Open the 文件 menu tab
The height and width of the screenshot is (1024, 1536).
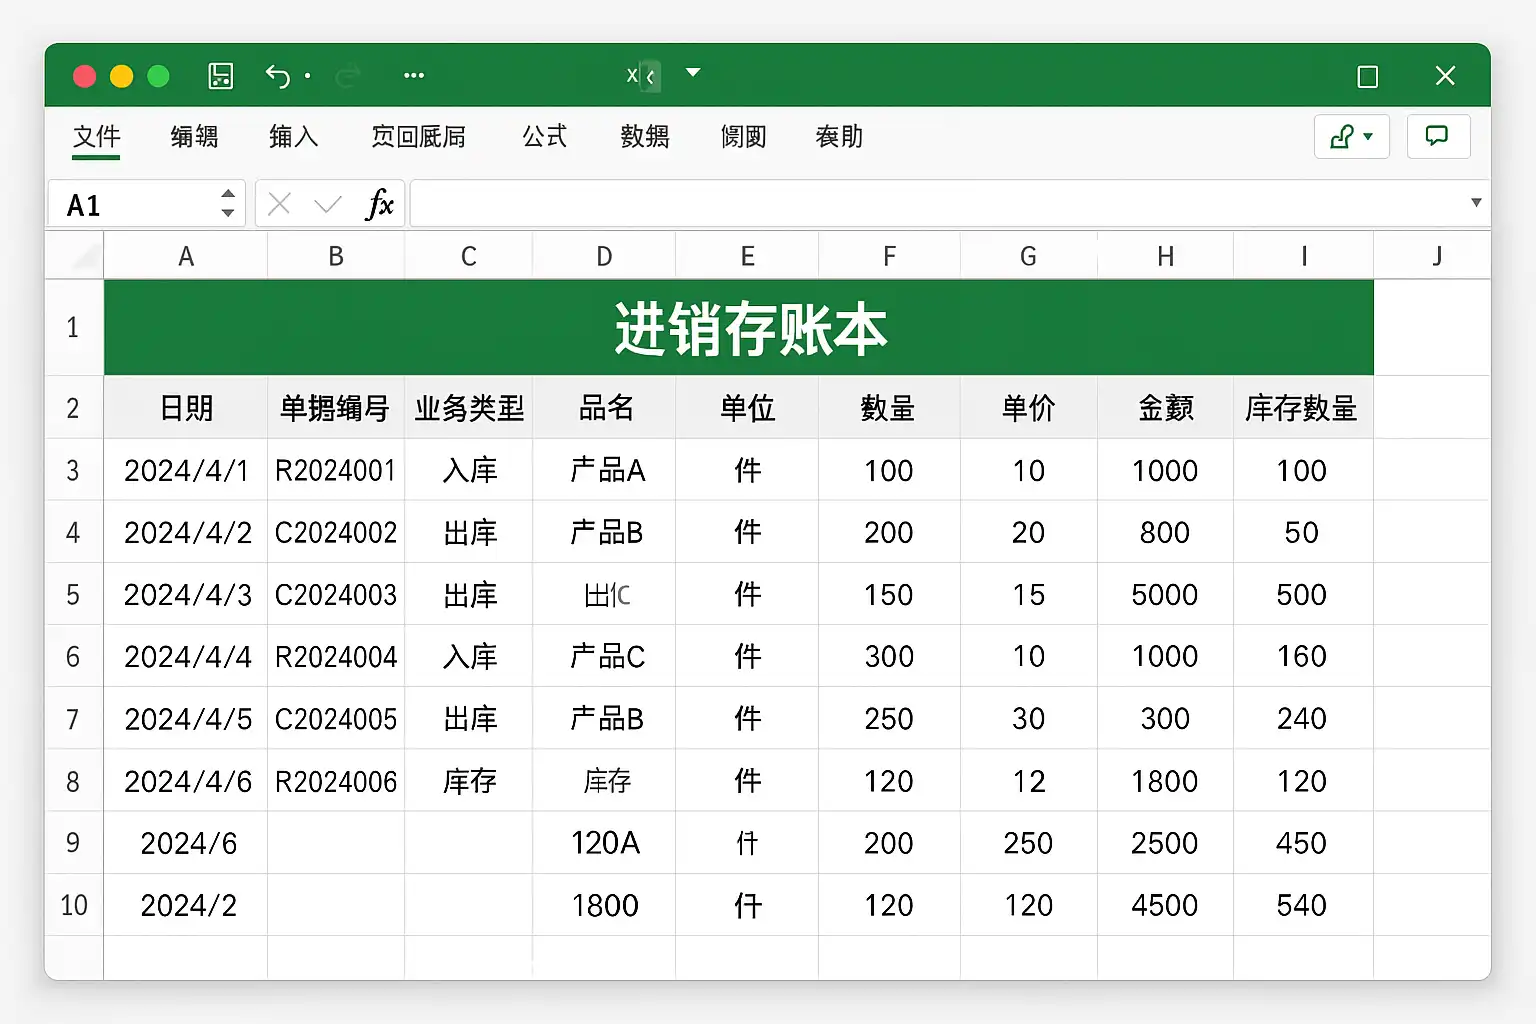pyautogui.click(x=96, y=136)
